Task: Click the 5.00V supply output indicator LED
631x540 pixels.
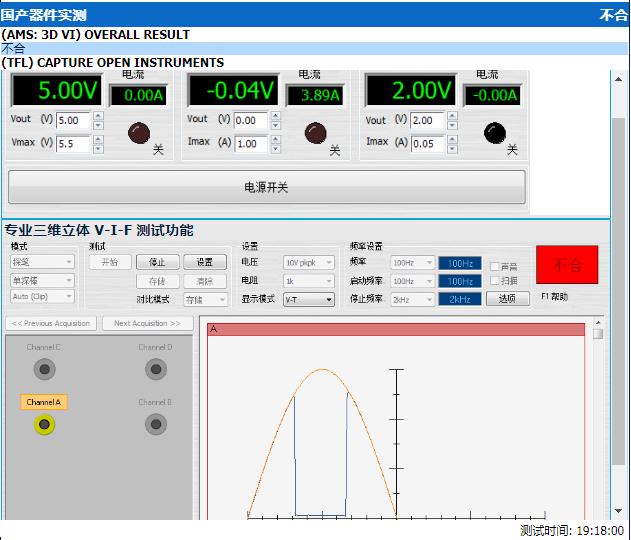Action: point(138,133)
